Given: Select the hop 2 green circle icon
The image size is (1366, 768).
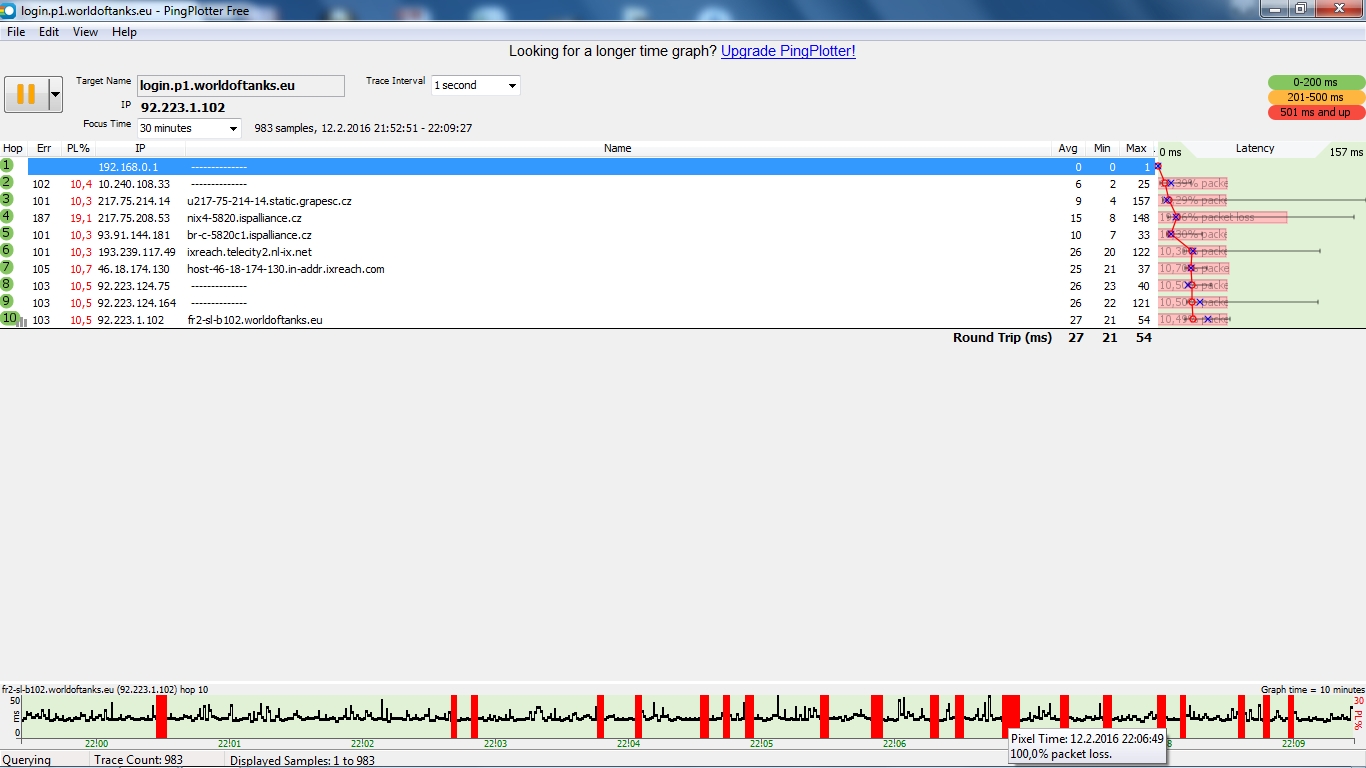Looking at the screenshot, I should 7,182.
